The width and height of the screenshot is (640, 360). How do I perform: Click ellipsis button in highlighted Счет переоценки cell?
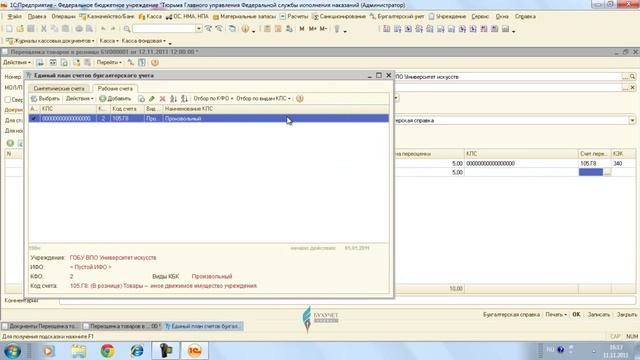607,173
